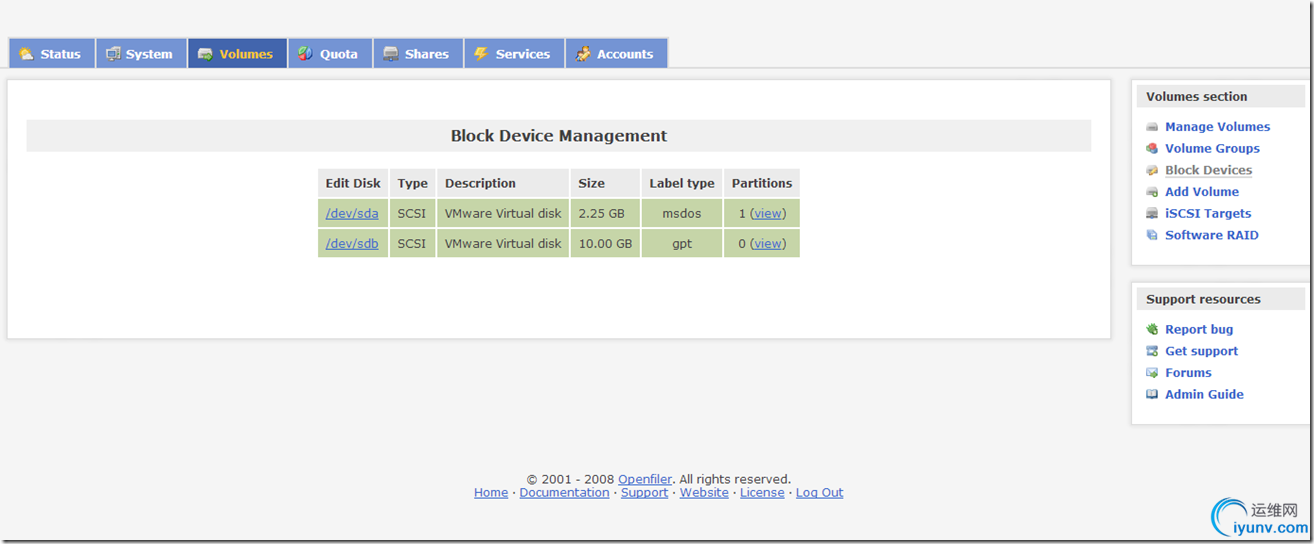Click the iSCSI Targets sidebar icon
1314x544 pixels.
tap(1152, 214)
